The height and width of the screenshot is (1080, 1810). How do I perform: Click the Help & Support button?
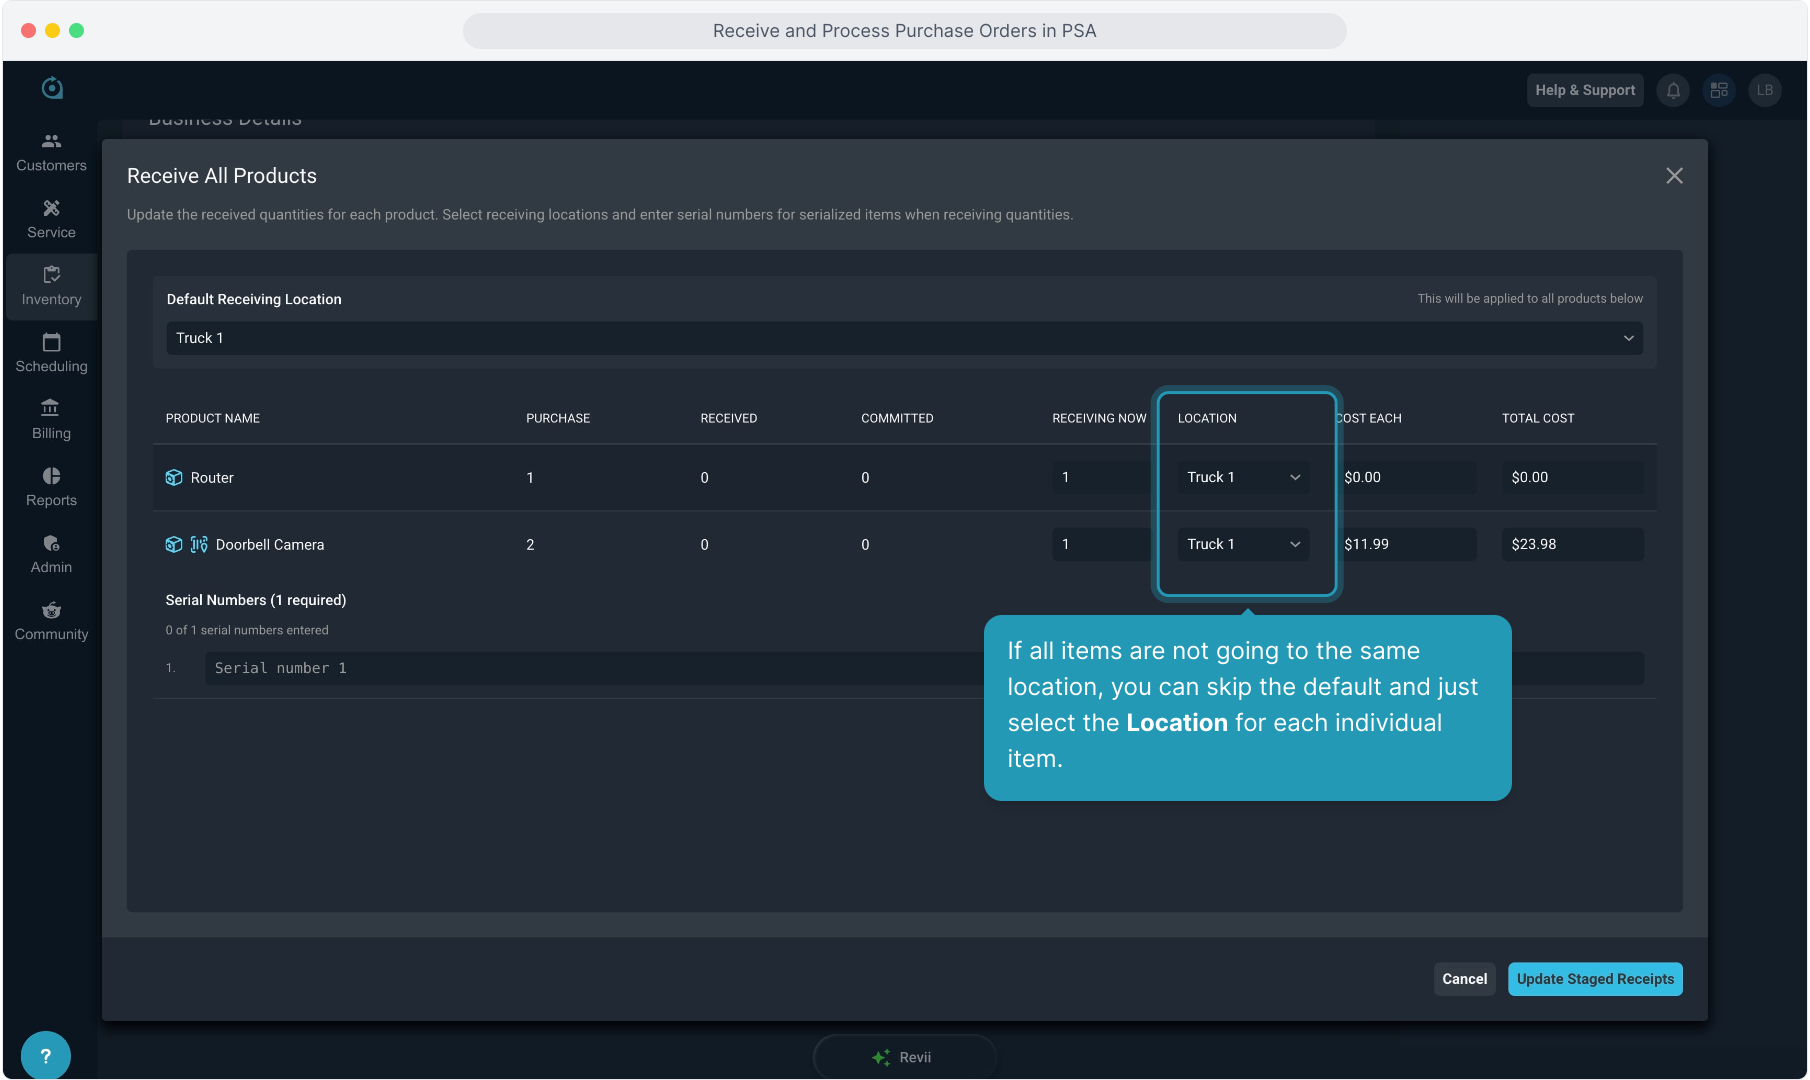1585,90
